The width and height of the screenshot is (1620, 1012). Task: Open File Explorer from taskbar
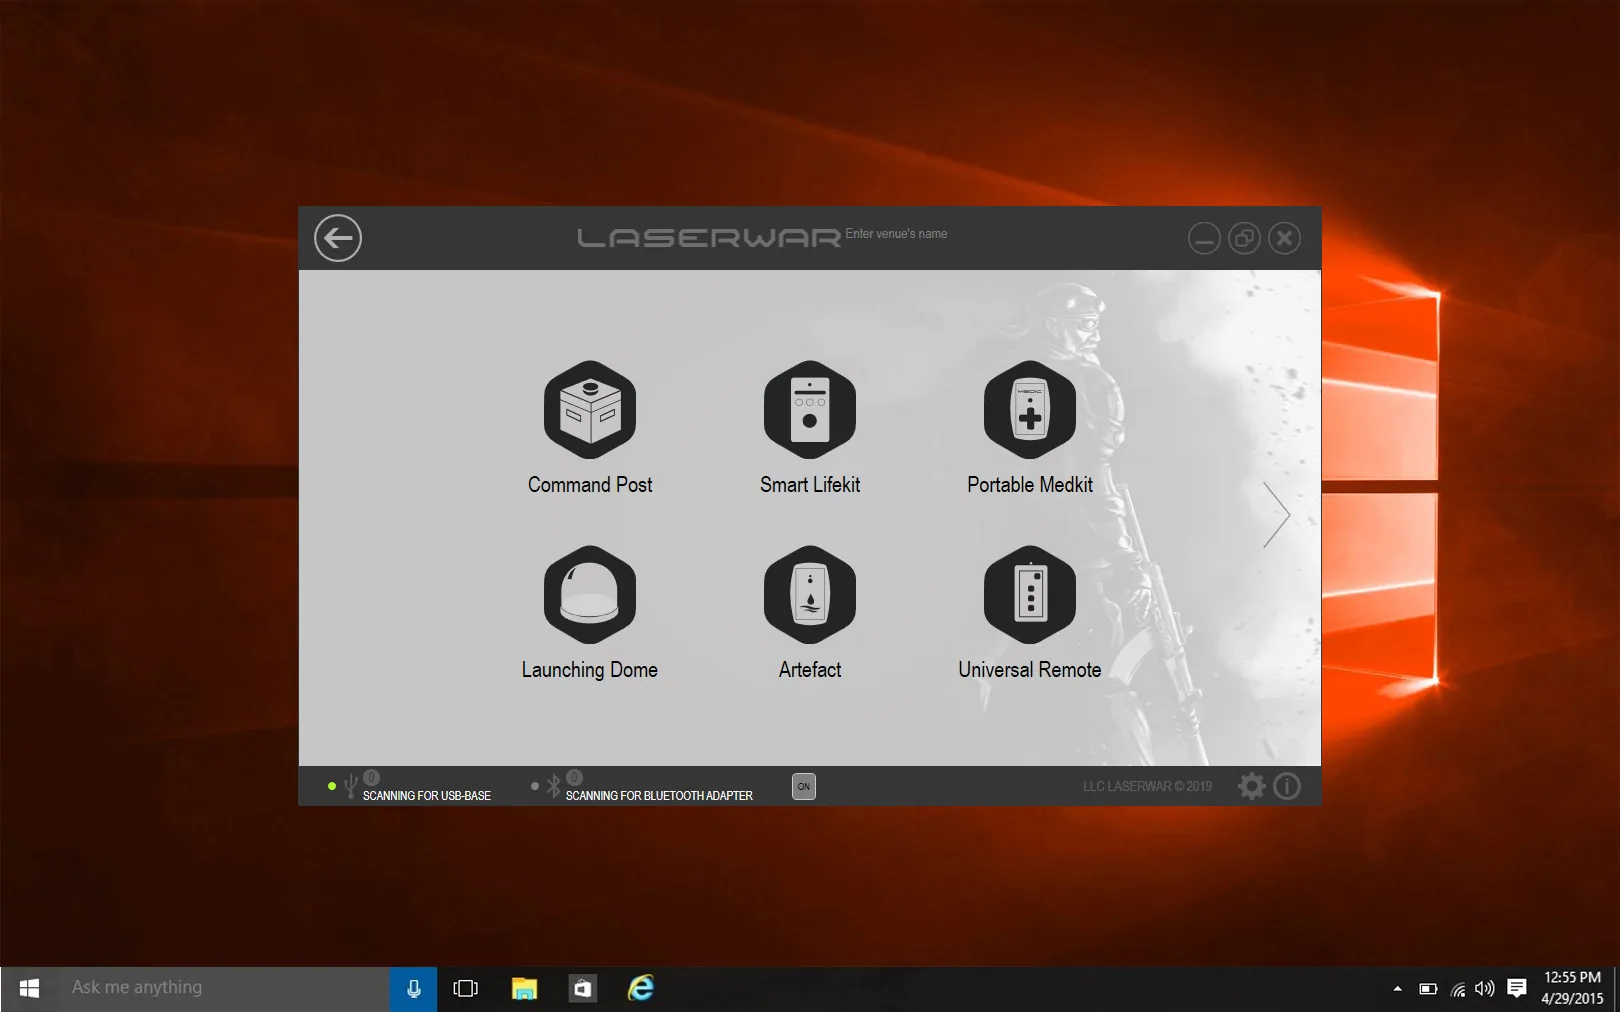coord(524,988)
